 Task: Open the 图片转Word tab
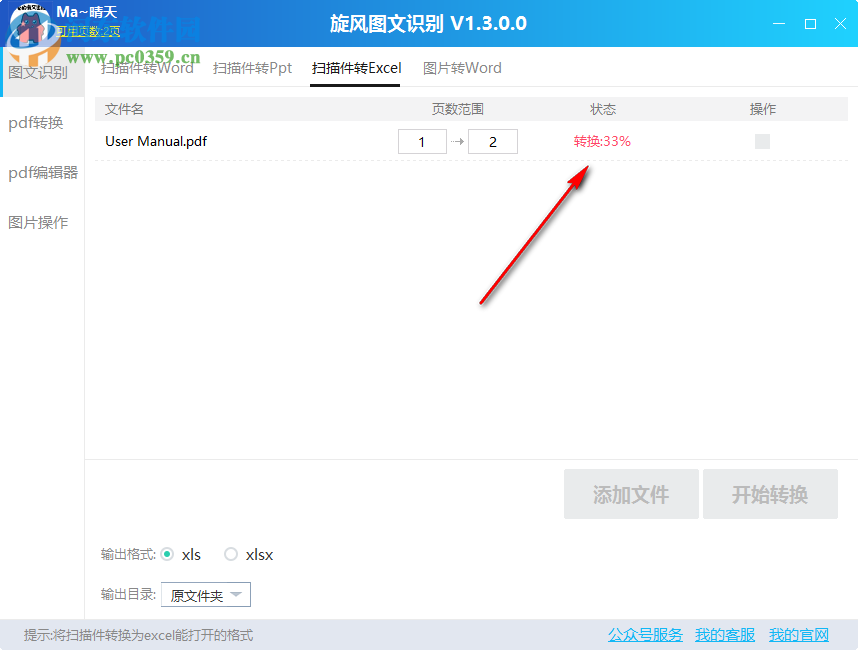click(462, 68)
